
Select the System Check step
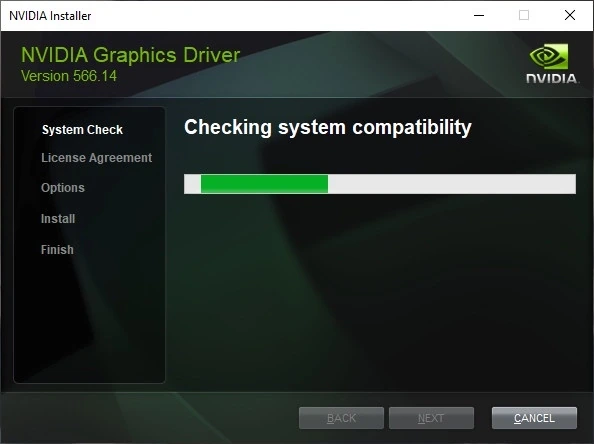tap(82, 130)
